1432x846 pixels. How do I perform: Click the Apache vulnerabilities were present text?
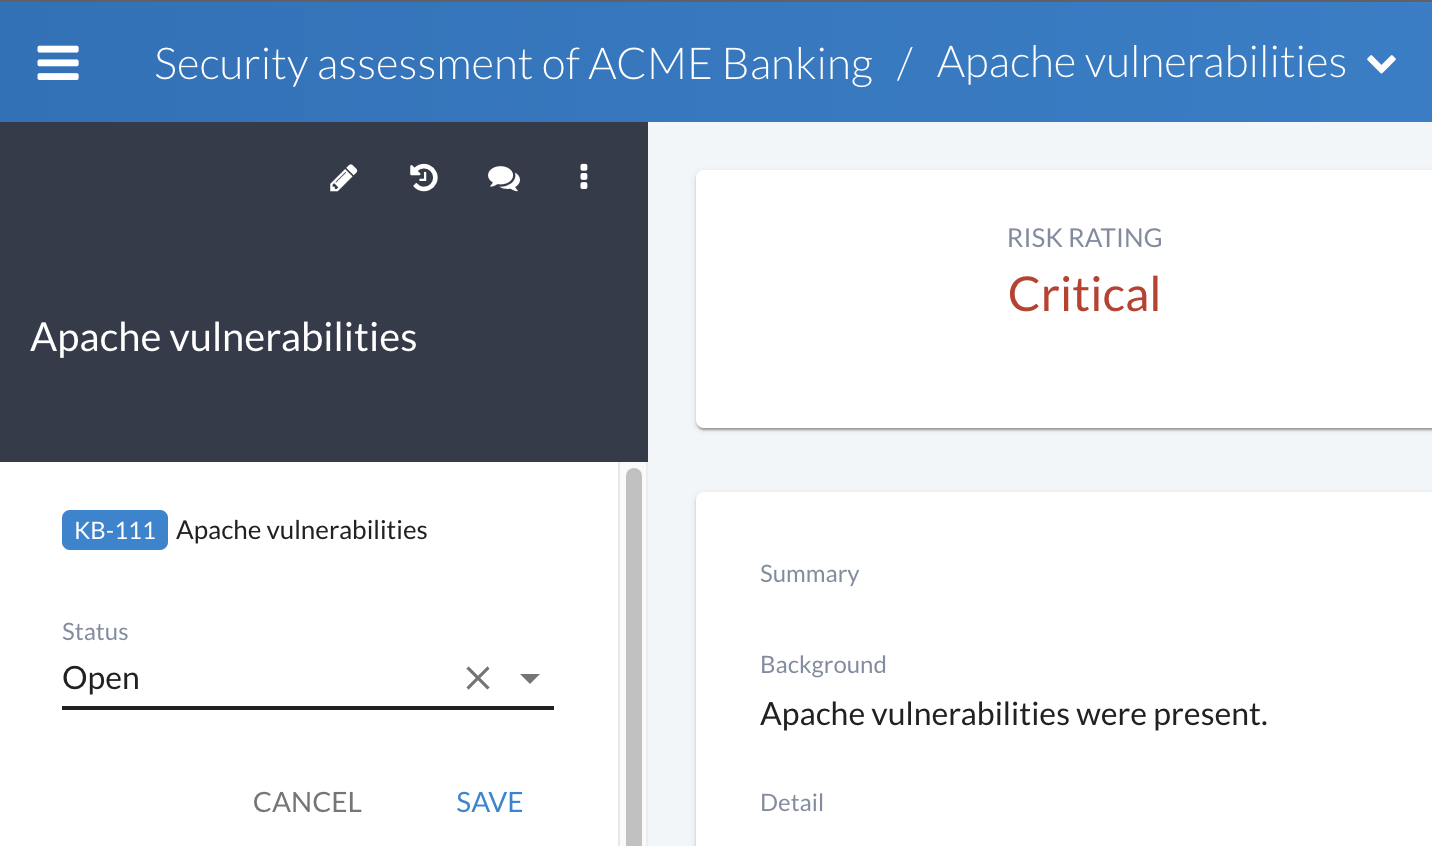[1013, 714]
